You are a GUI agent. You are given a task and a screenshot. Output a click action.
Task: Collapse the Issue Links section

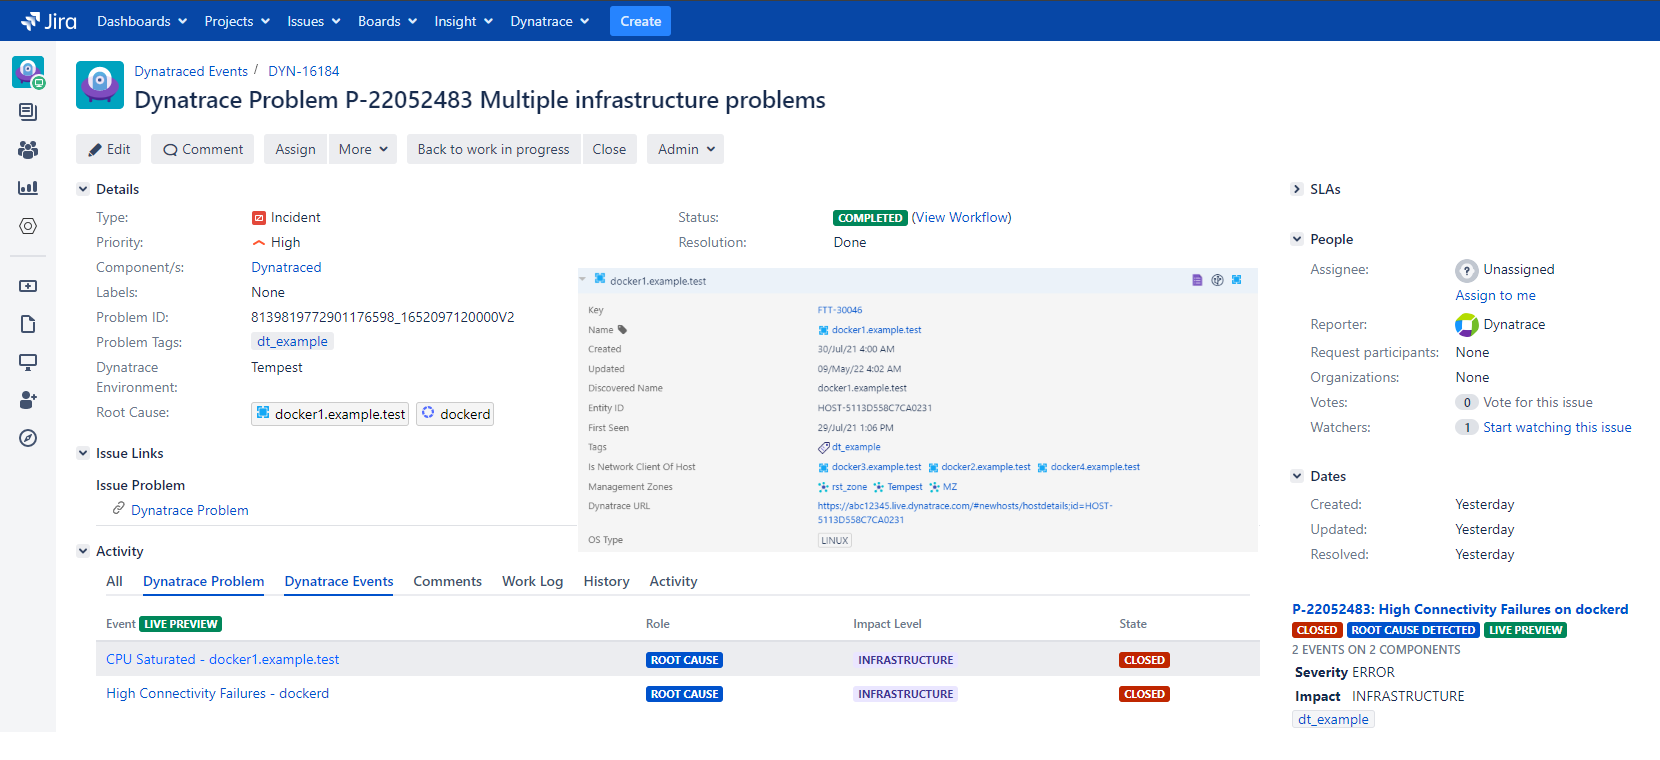(83, 453)
